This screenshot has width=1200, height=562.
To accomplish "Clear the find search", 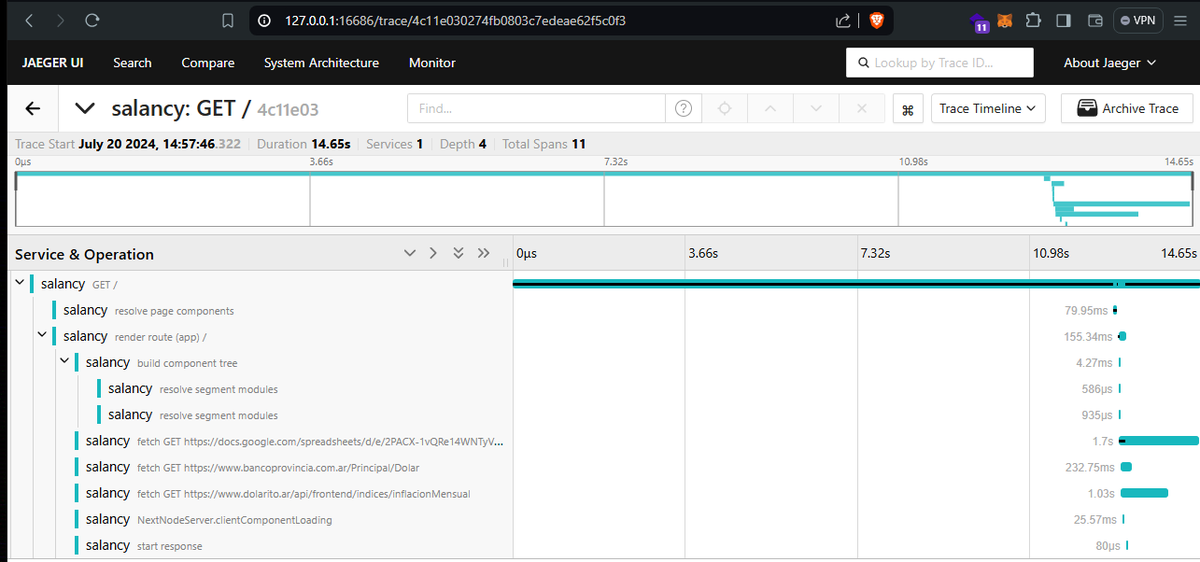I will pos(861,108).
